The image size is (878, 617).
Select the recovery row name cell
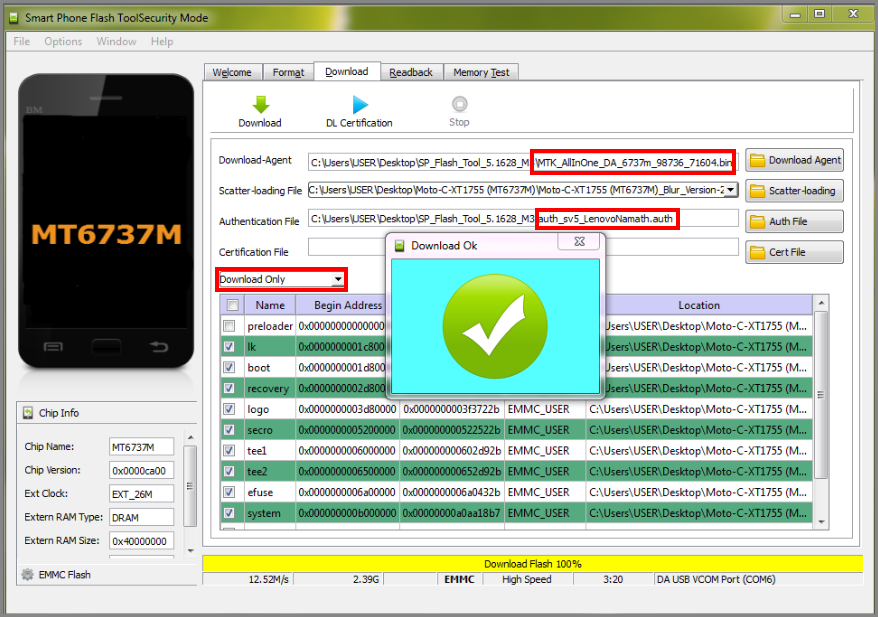click(x=270, y=388)
